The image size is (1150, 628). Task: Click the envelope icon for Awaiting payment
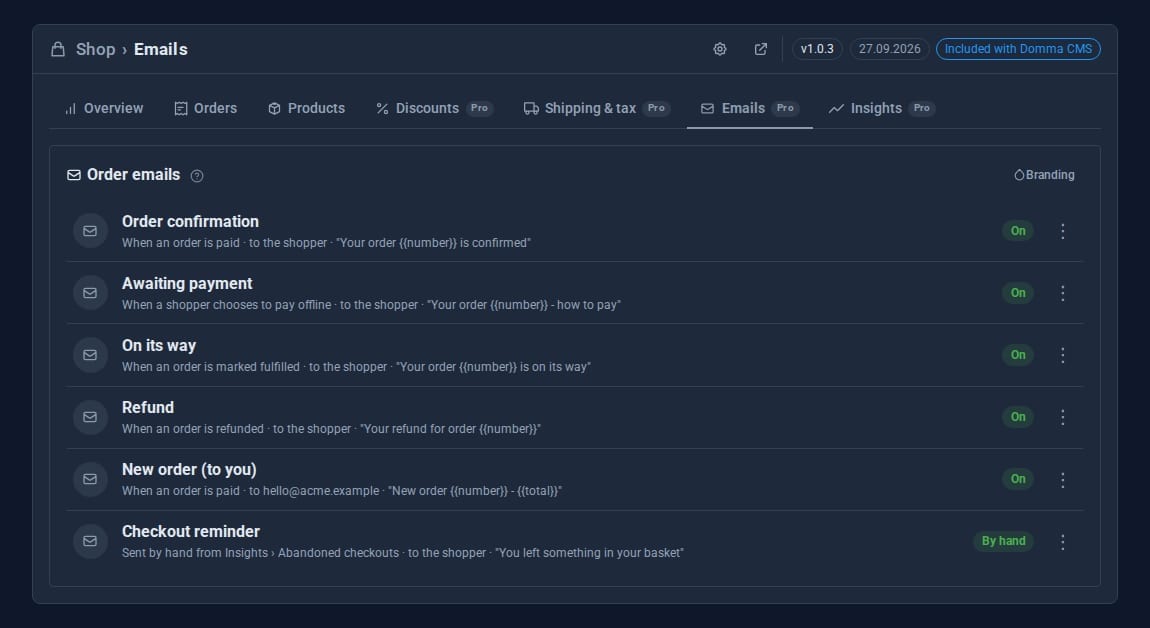(90, 293)
